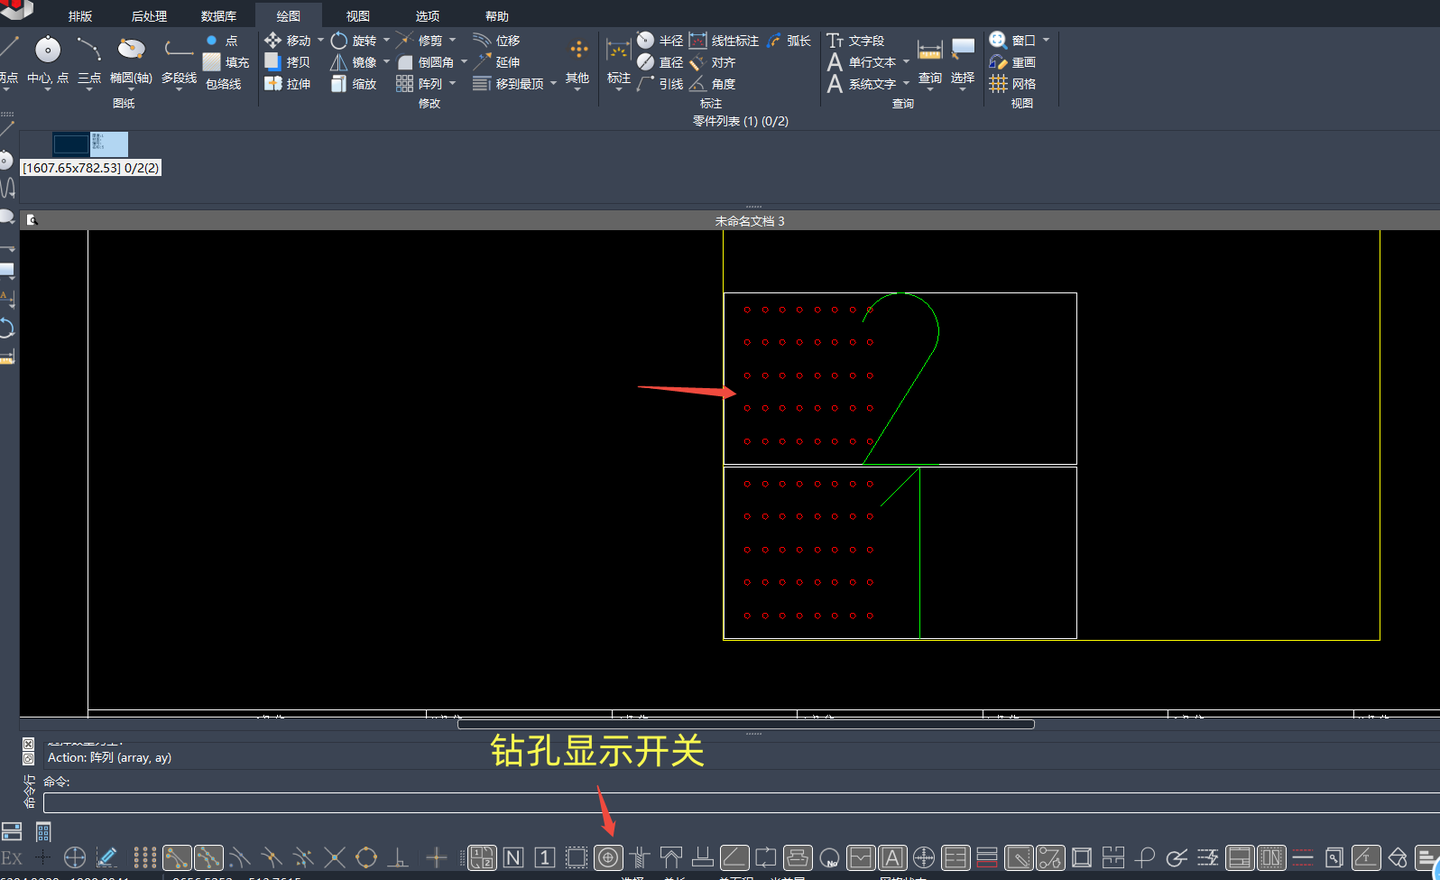Click the 线性标注 linear dimension tool
This screenshot has width=1440, height=880.
(x=724, y=41)
